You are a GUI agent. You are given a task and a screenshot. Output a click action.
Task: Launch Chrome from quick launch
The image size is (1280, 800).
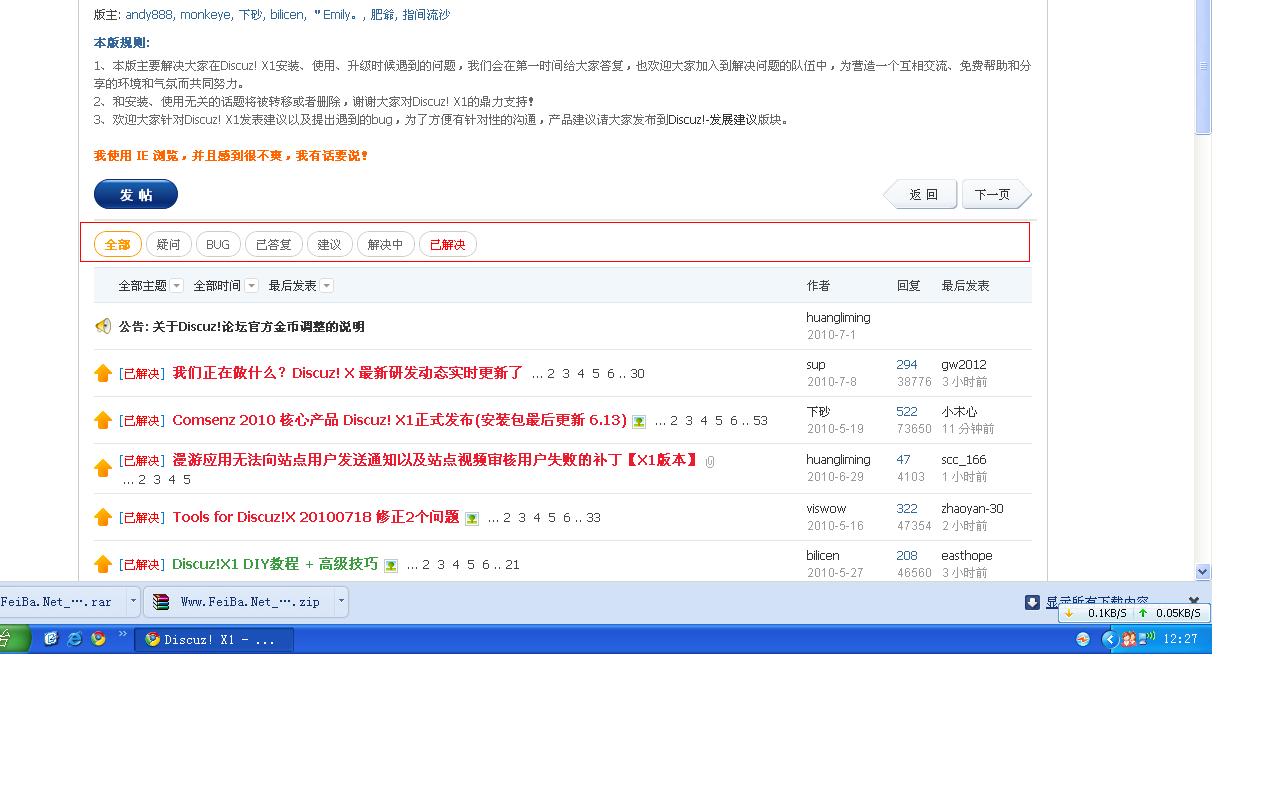pos(98,638)
